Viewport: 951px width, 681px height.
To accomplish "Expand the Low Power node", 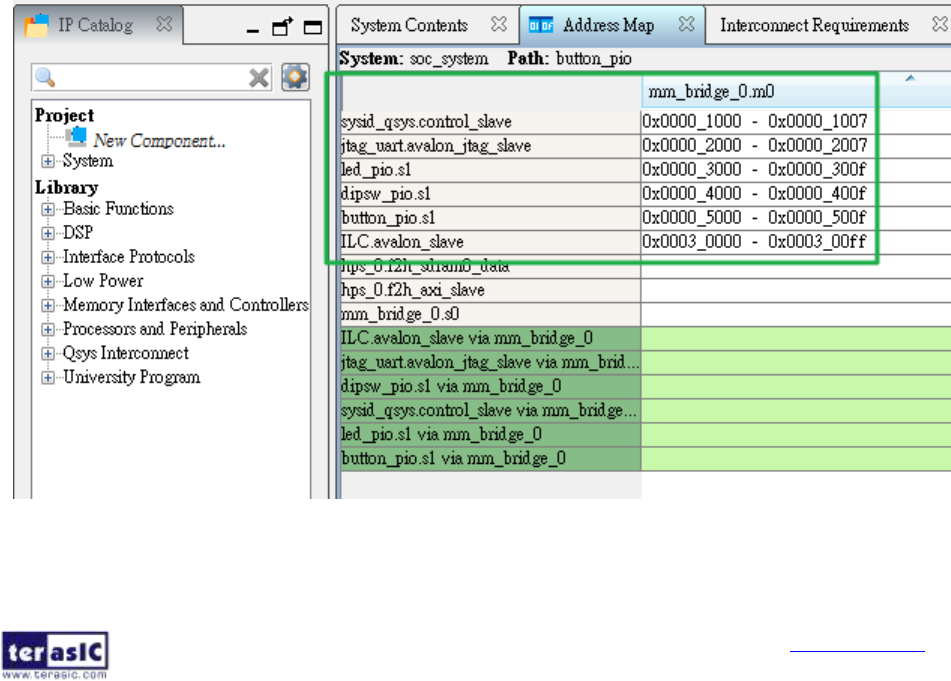I will (48, 281).
